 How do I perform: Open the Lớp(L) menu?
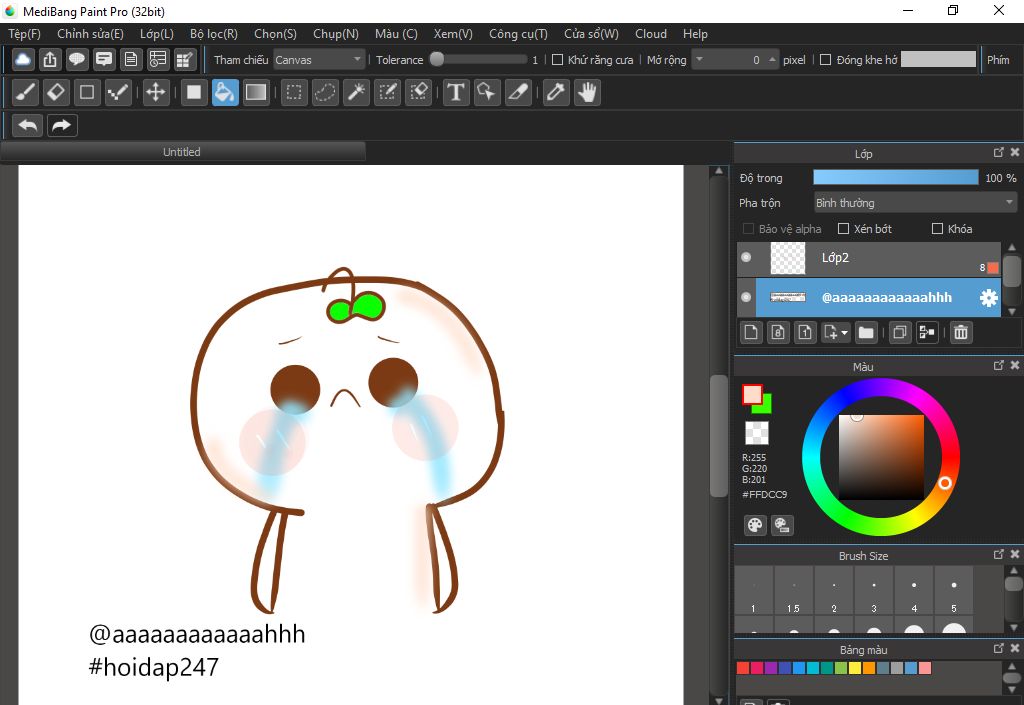tap(157, 34)
